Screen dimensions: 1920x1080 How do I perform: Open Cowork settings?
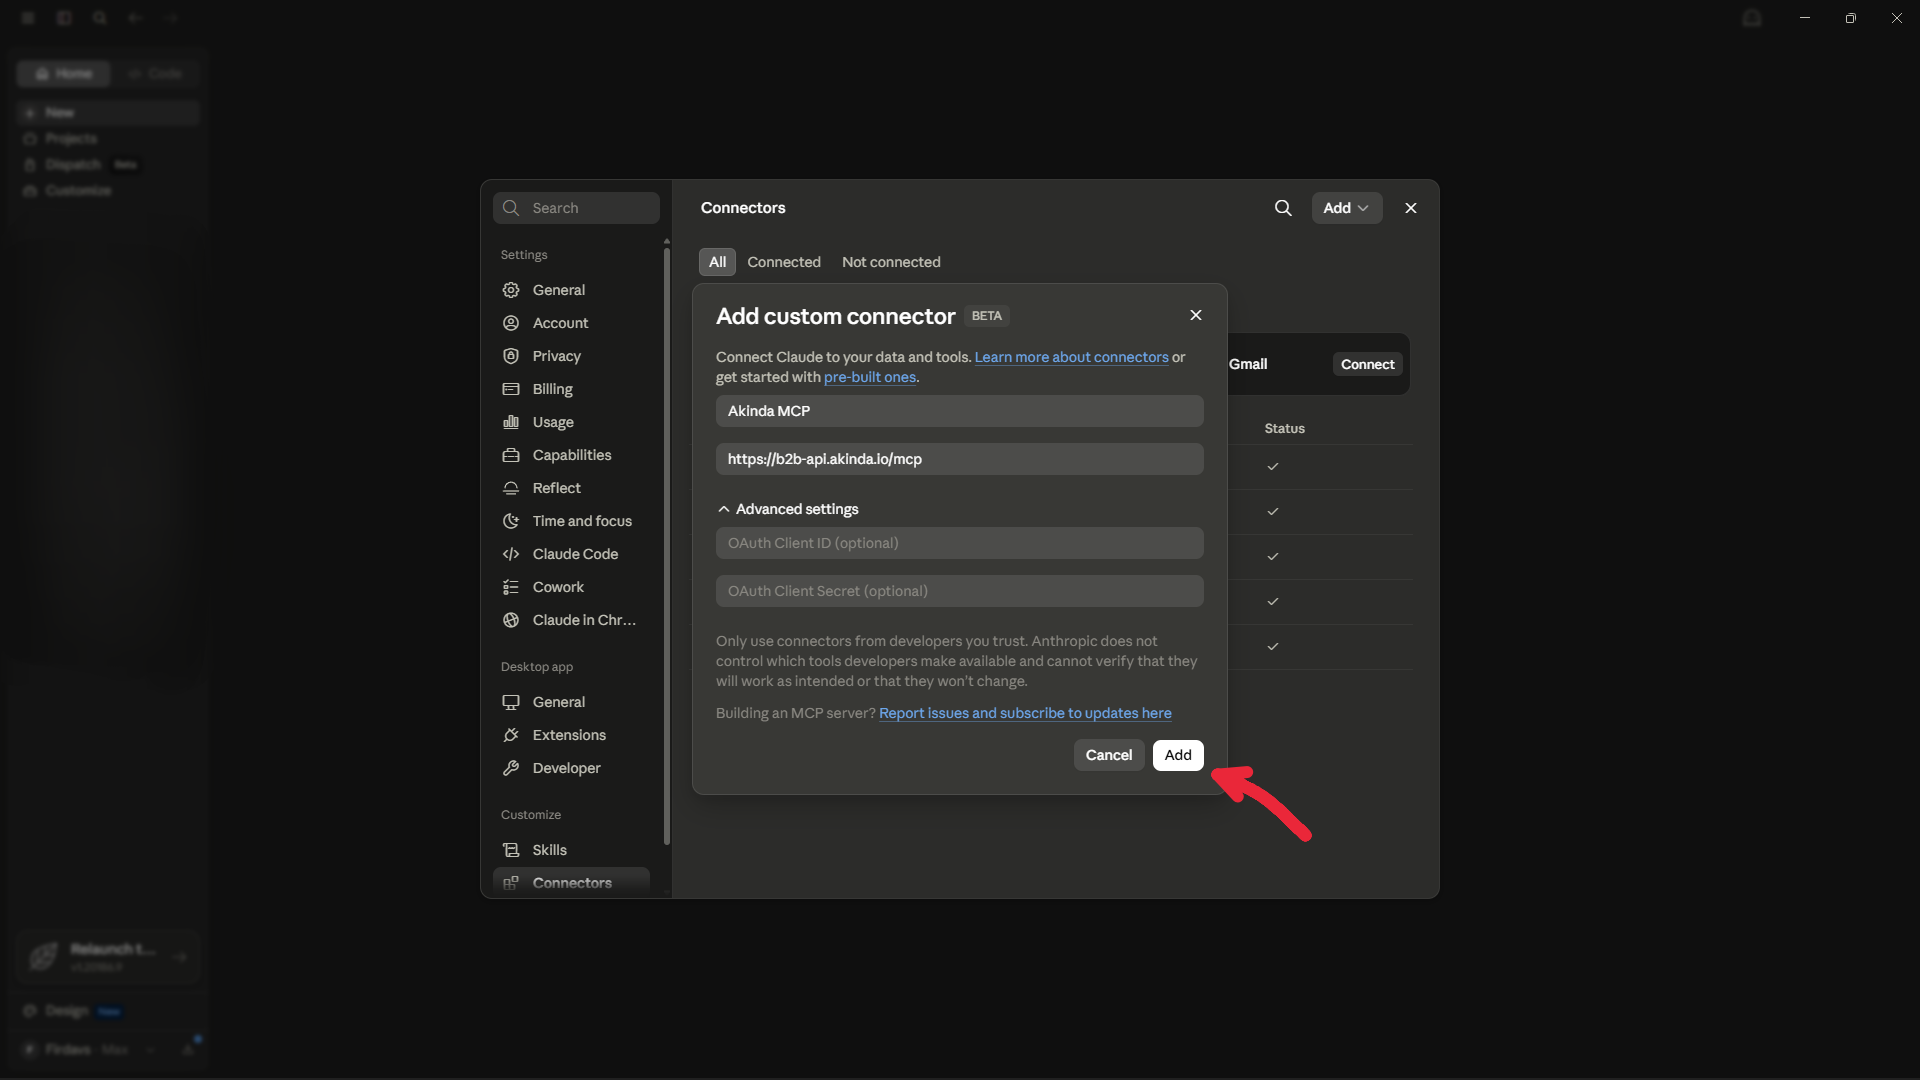click(x=571, y=587)
